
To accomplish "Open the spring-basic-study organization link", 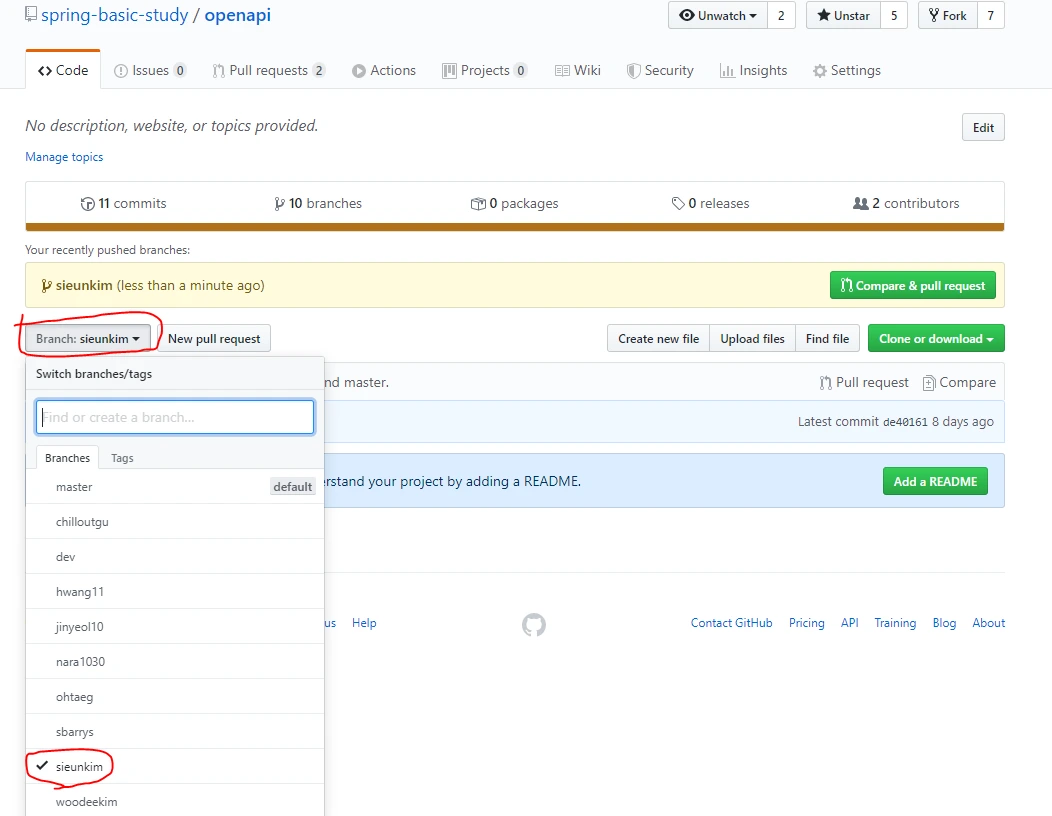I will [x=115, y=15].
